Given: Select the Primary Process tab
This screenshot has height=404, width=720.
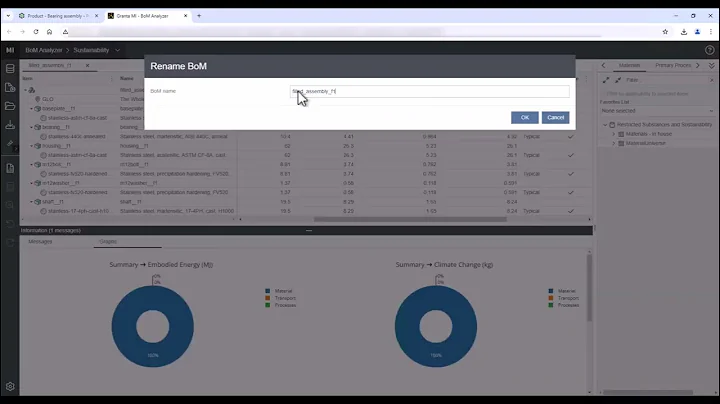Looking at the screenshot, I should 673,65.
